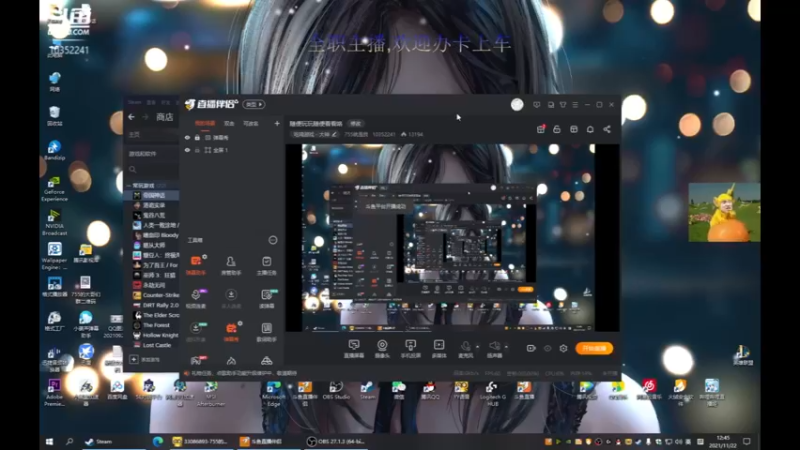Toggle lock on the 全屏 1 source
The width and height of the screenshot is (800, 450).
point(197,150)
